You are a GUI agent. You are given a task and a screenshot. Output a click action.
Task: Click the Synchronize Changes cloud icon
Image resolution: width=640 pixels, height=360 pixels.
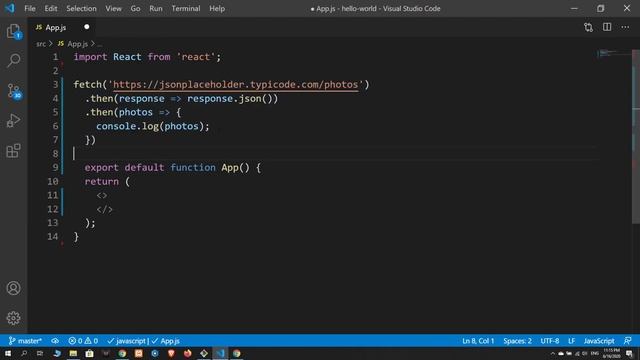tap(55, 341)
